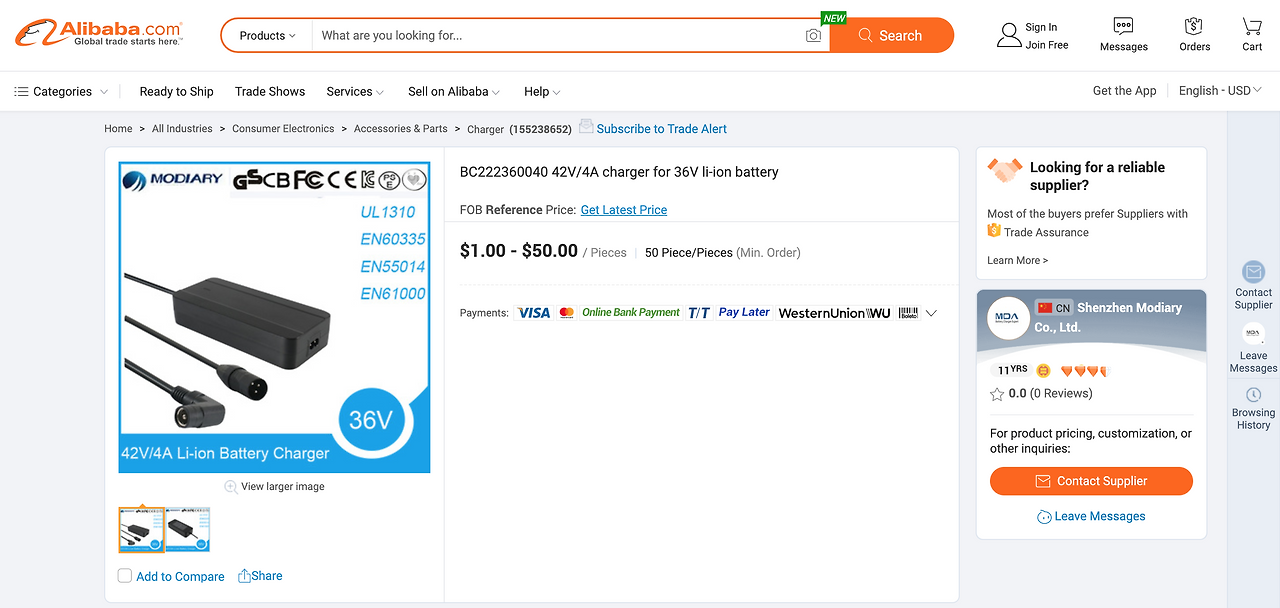This screenshot has height=608, width=1280.
Task: Click the T/T payment icon
Action: (699, 313)
